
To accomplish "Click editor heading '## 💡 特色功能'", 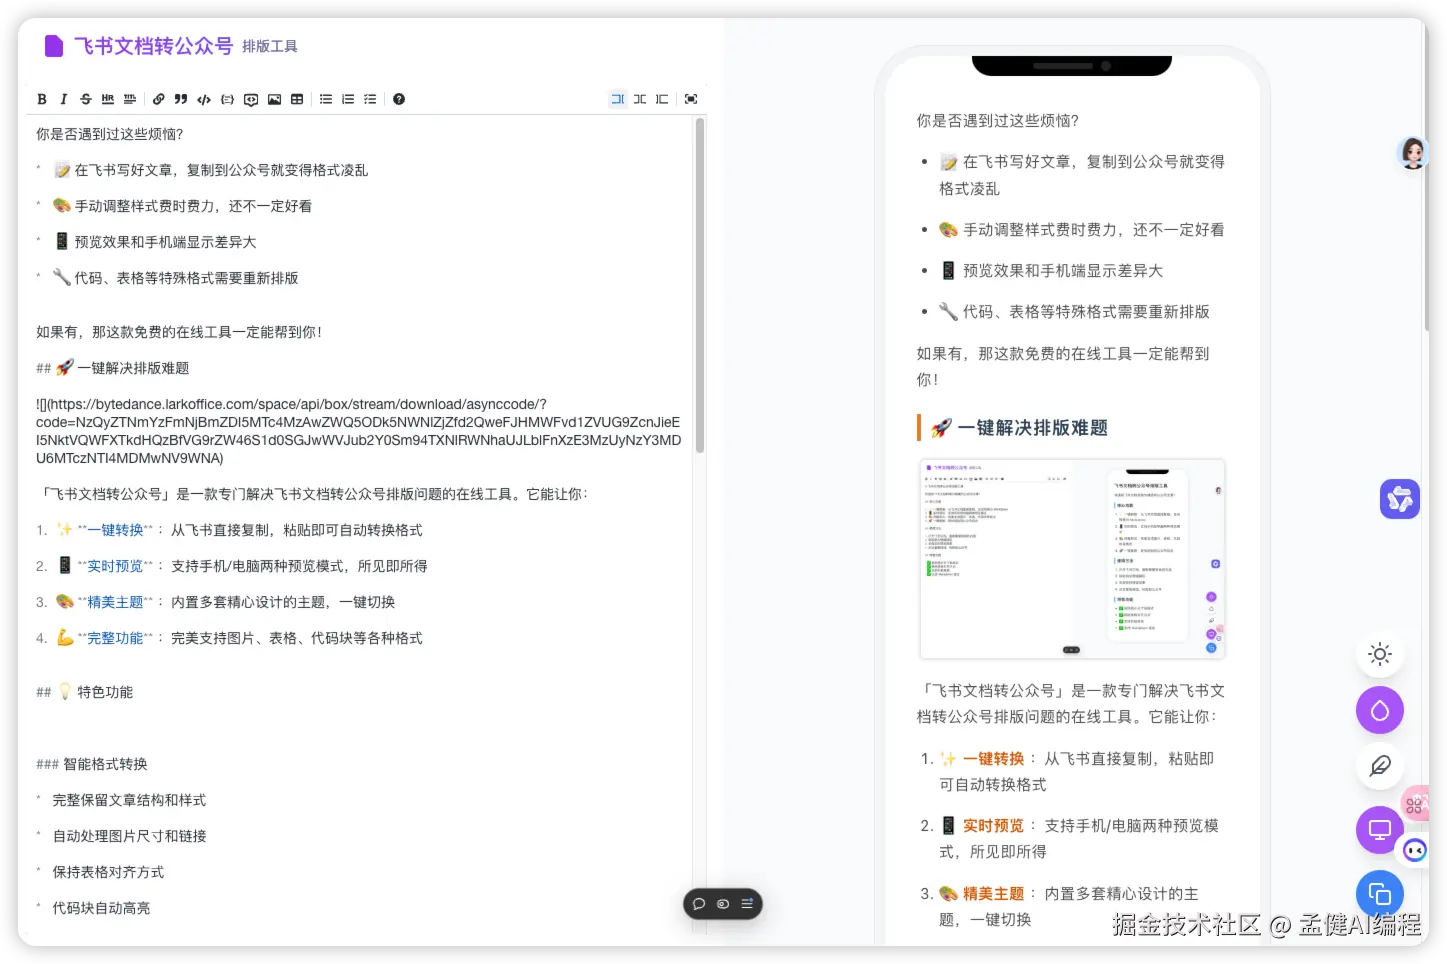I will coord(85,692).
